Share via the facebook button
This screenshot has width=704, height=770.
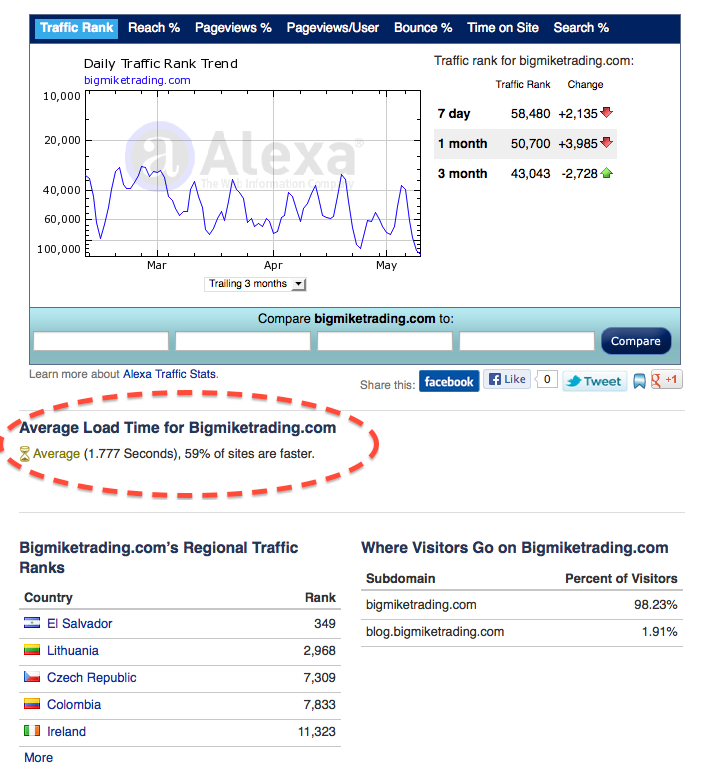449,382
